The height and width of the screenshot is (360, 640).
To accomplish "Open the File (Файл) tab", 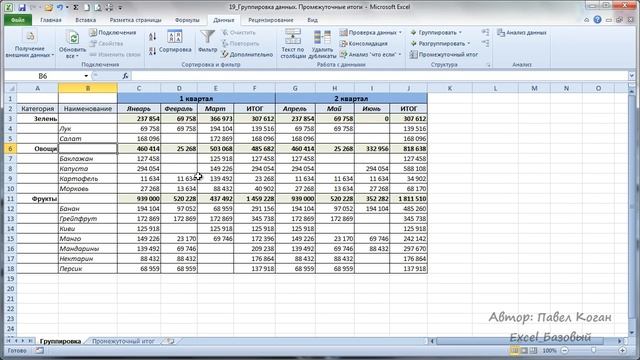I will pyautogui.click(x=18, y=20).
